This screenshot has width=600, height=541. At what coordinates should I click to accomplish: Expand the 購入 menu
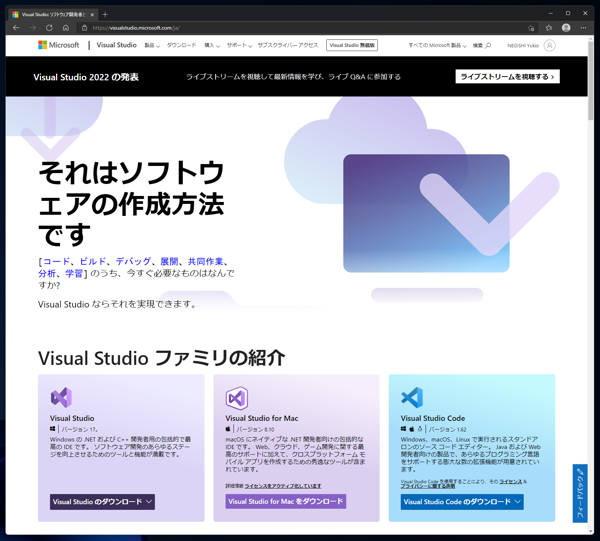coord(212,45)
